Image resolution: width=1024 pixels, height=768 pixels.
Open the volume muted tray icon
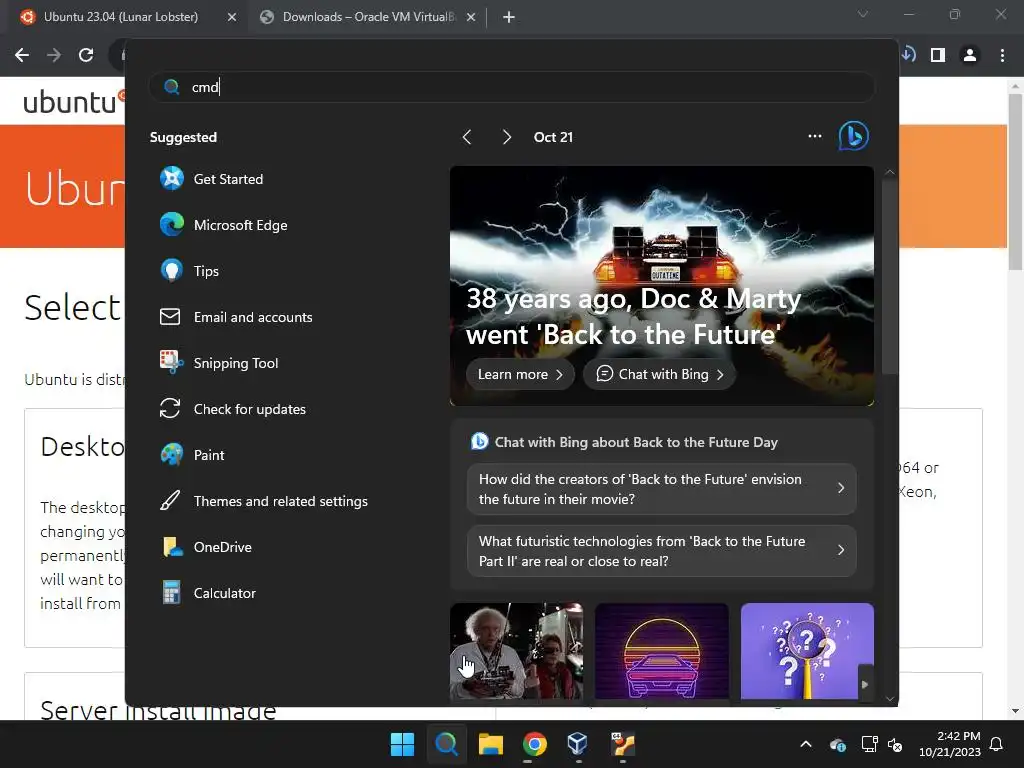895,744
